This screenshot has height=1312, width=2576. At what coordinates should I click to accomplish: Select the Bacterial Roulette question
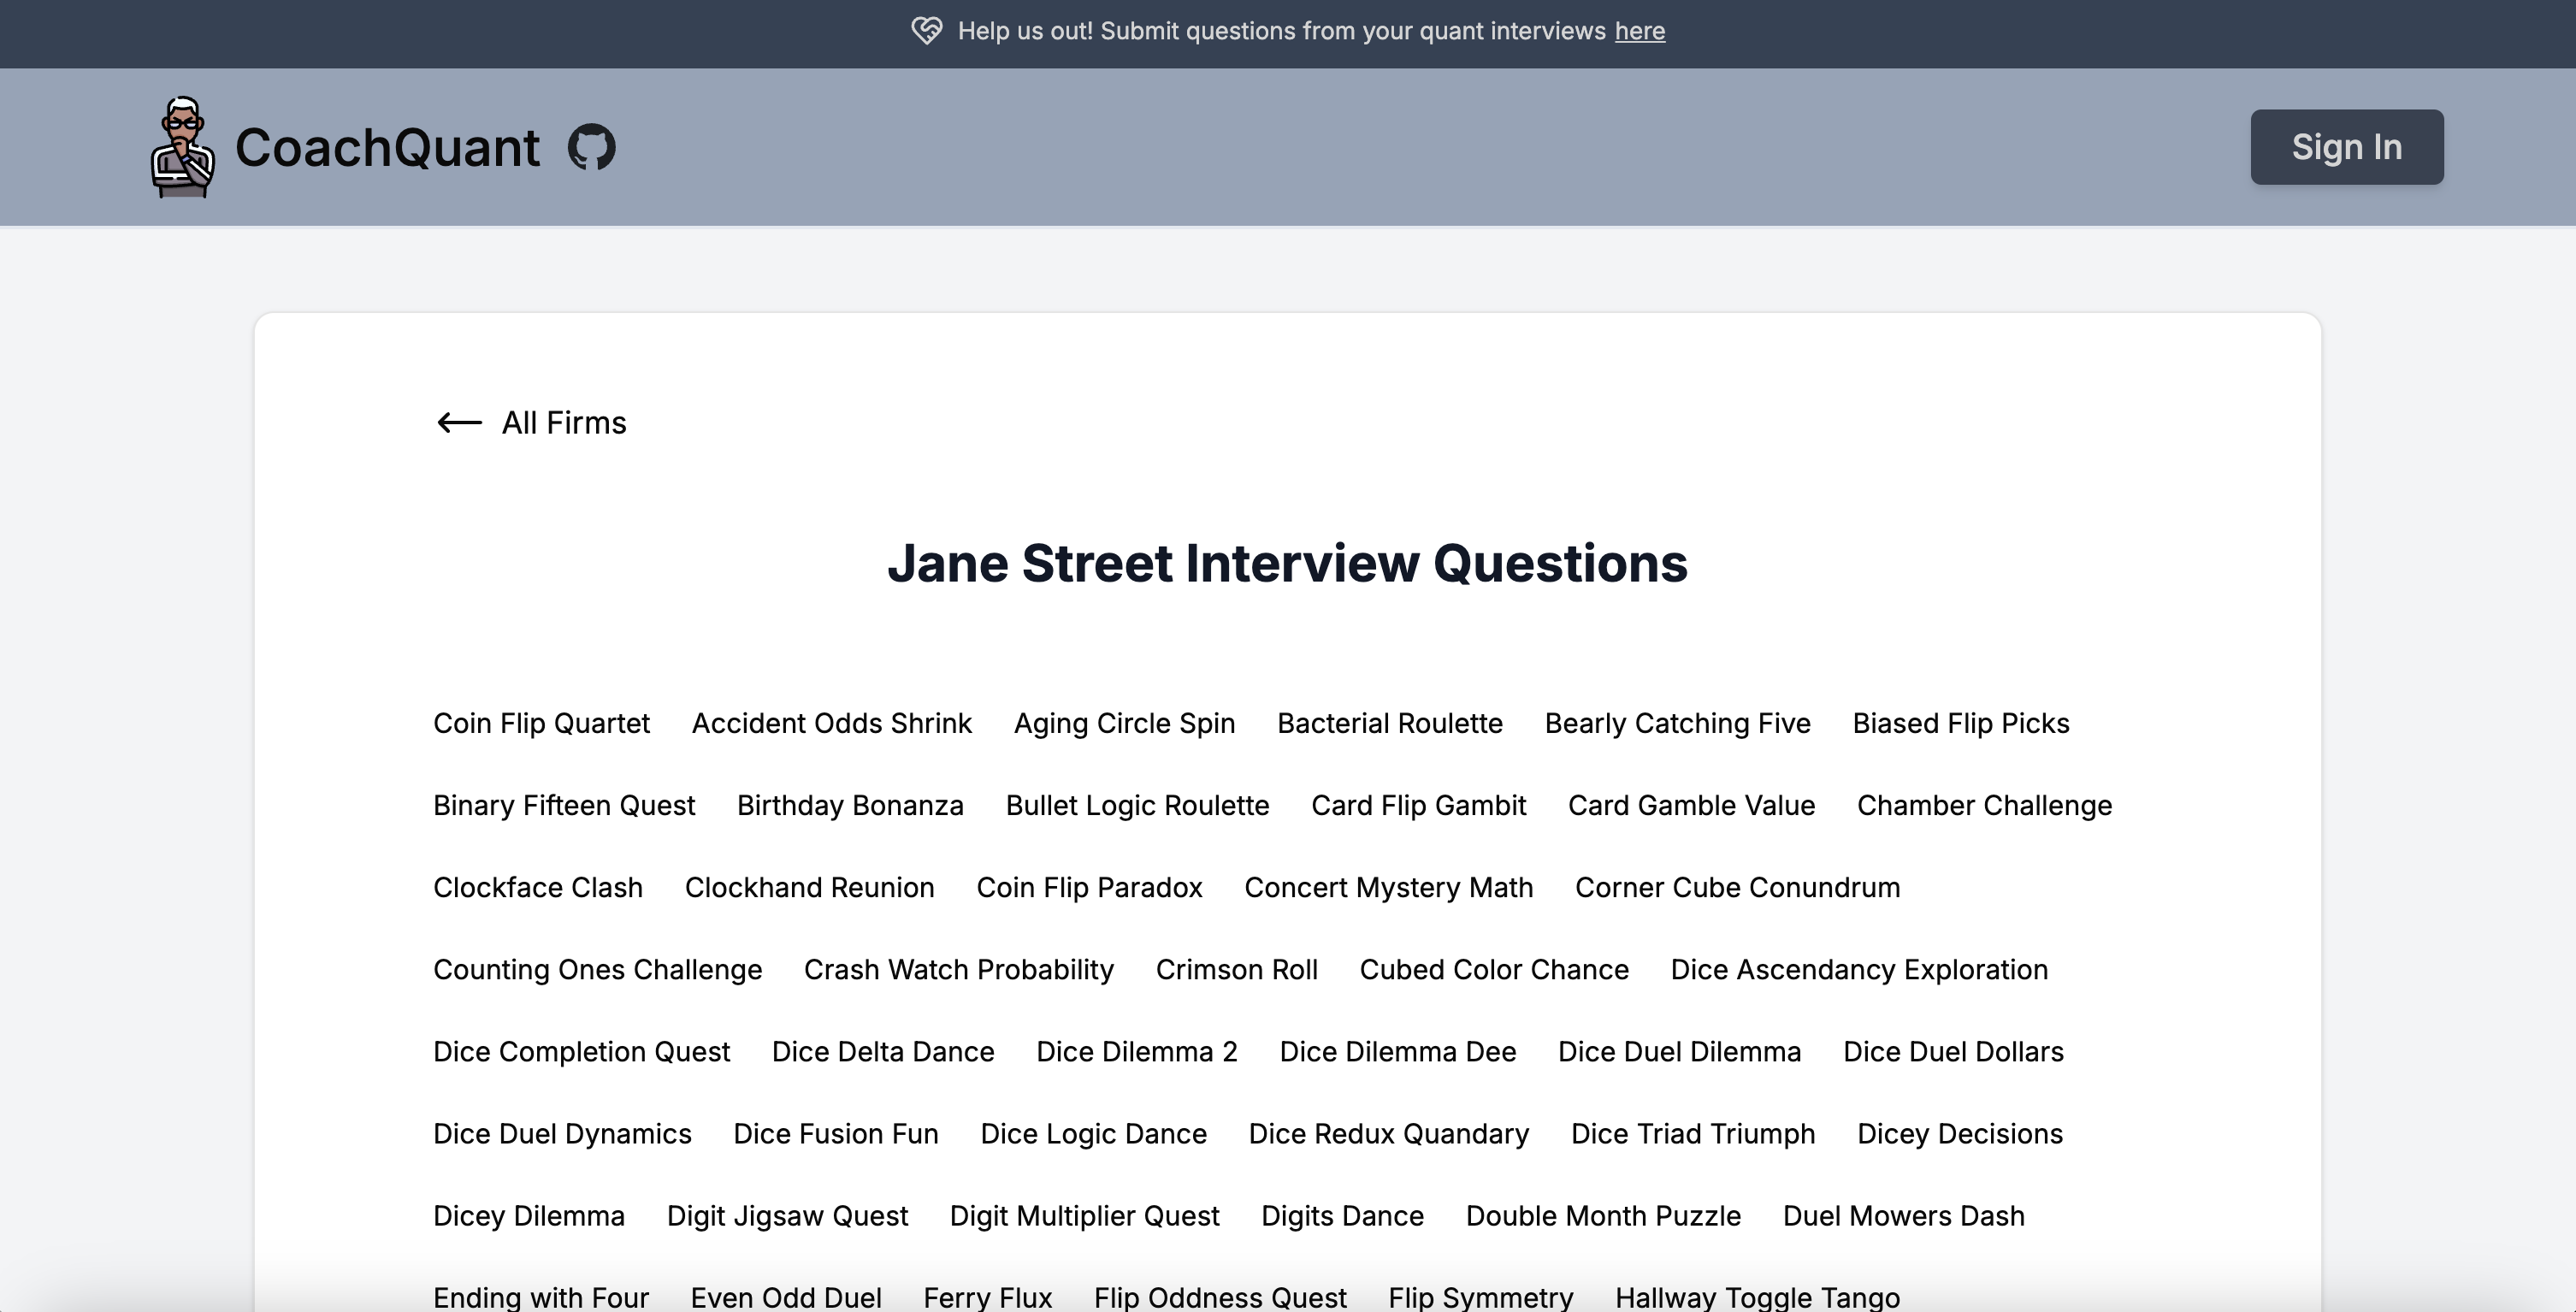click(x=1390, y=723)
